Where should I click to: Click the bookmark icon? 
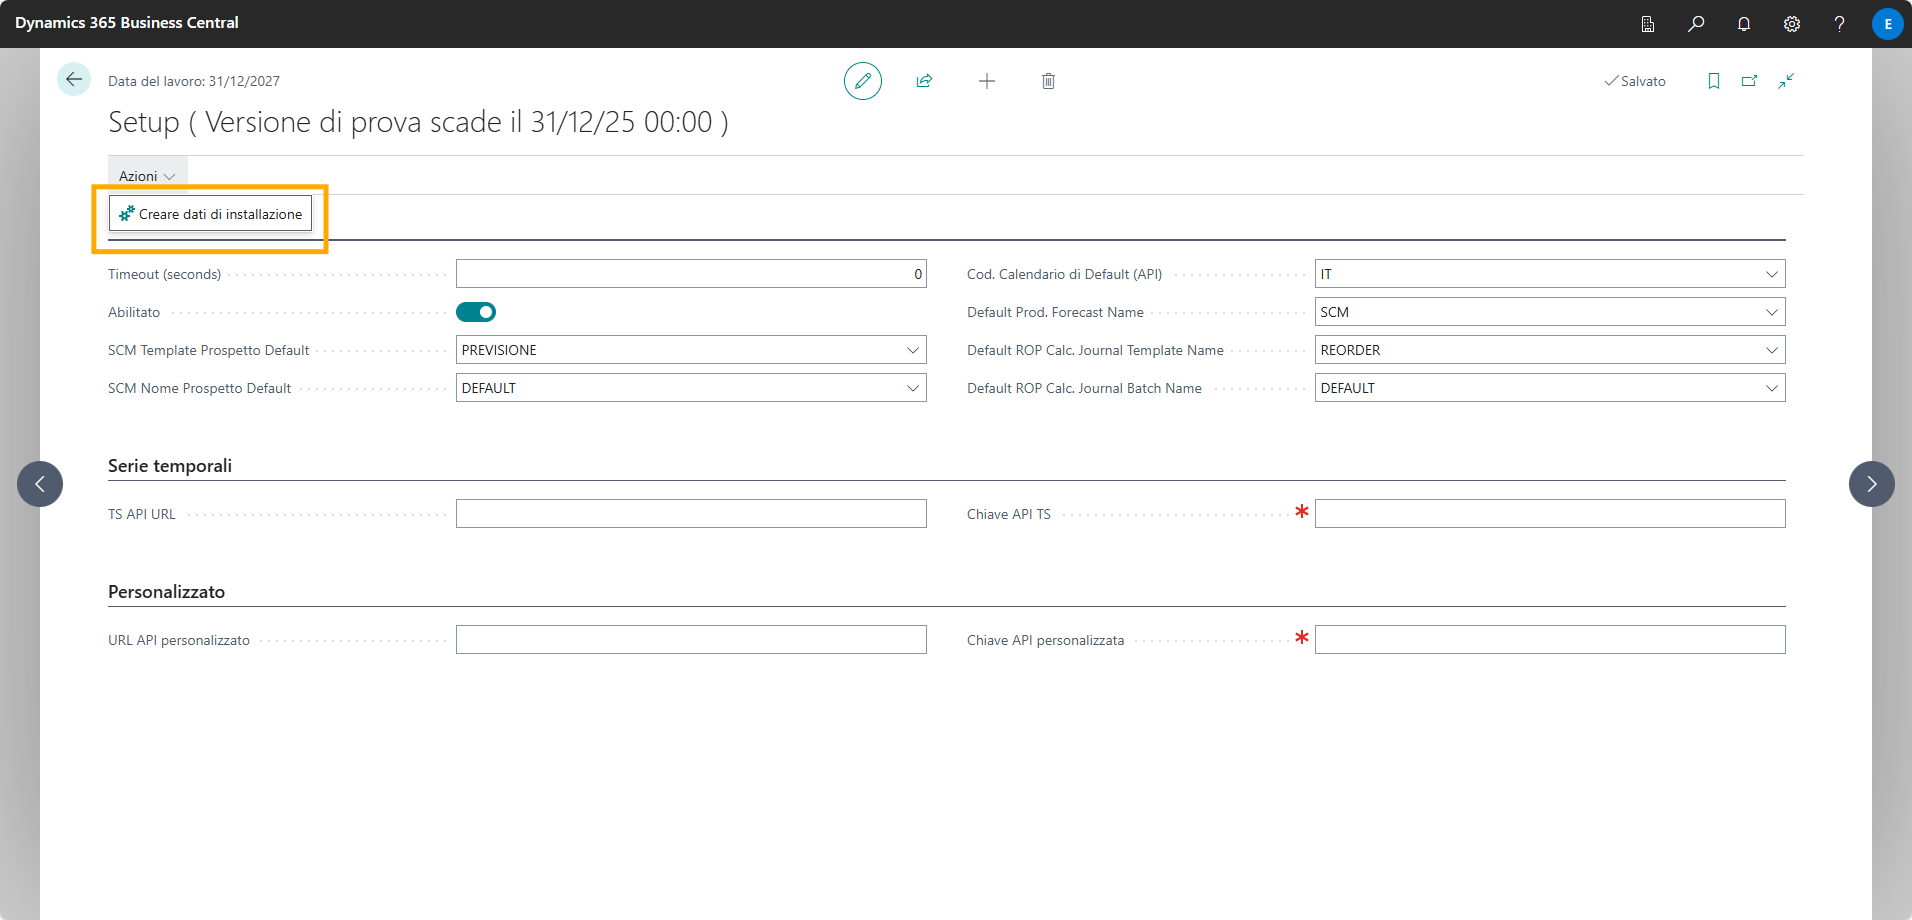[1713, 81]
